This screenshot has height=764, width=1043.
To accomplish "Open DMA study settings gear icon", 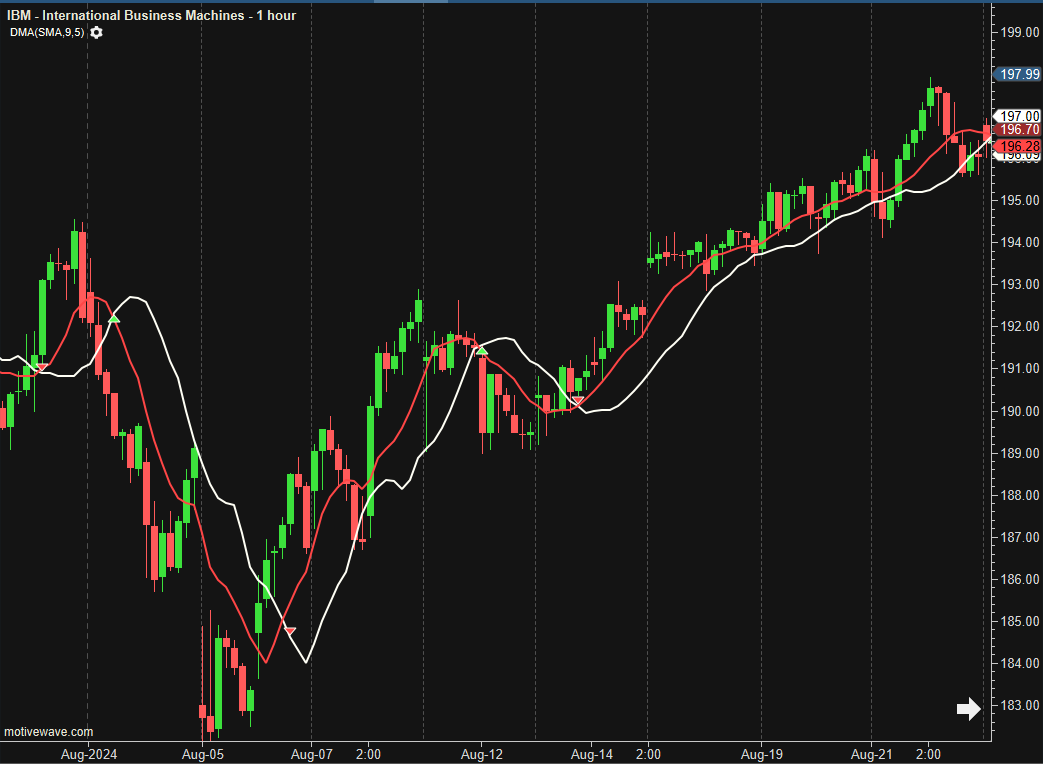I will pos(96,32).
